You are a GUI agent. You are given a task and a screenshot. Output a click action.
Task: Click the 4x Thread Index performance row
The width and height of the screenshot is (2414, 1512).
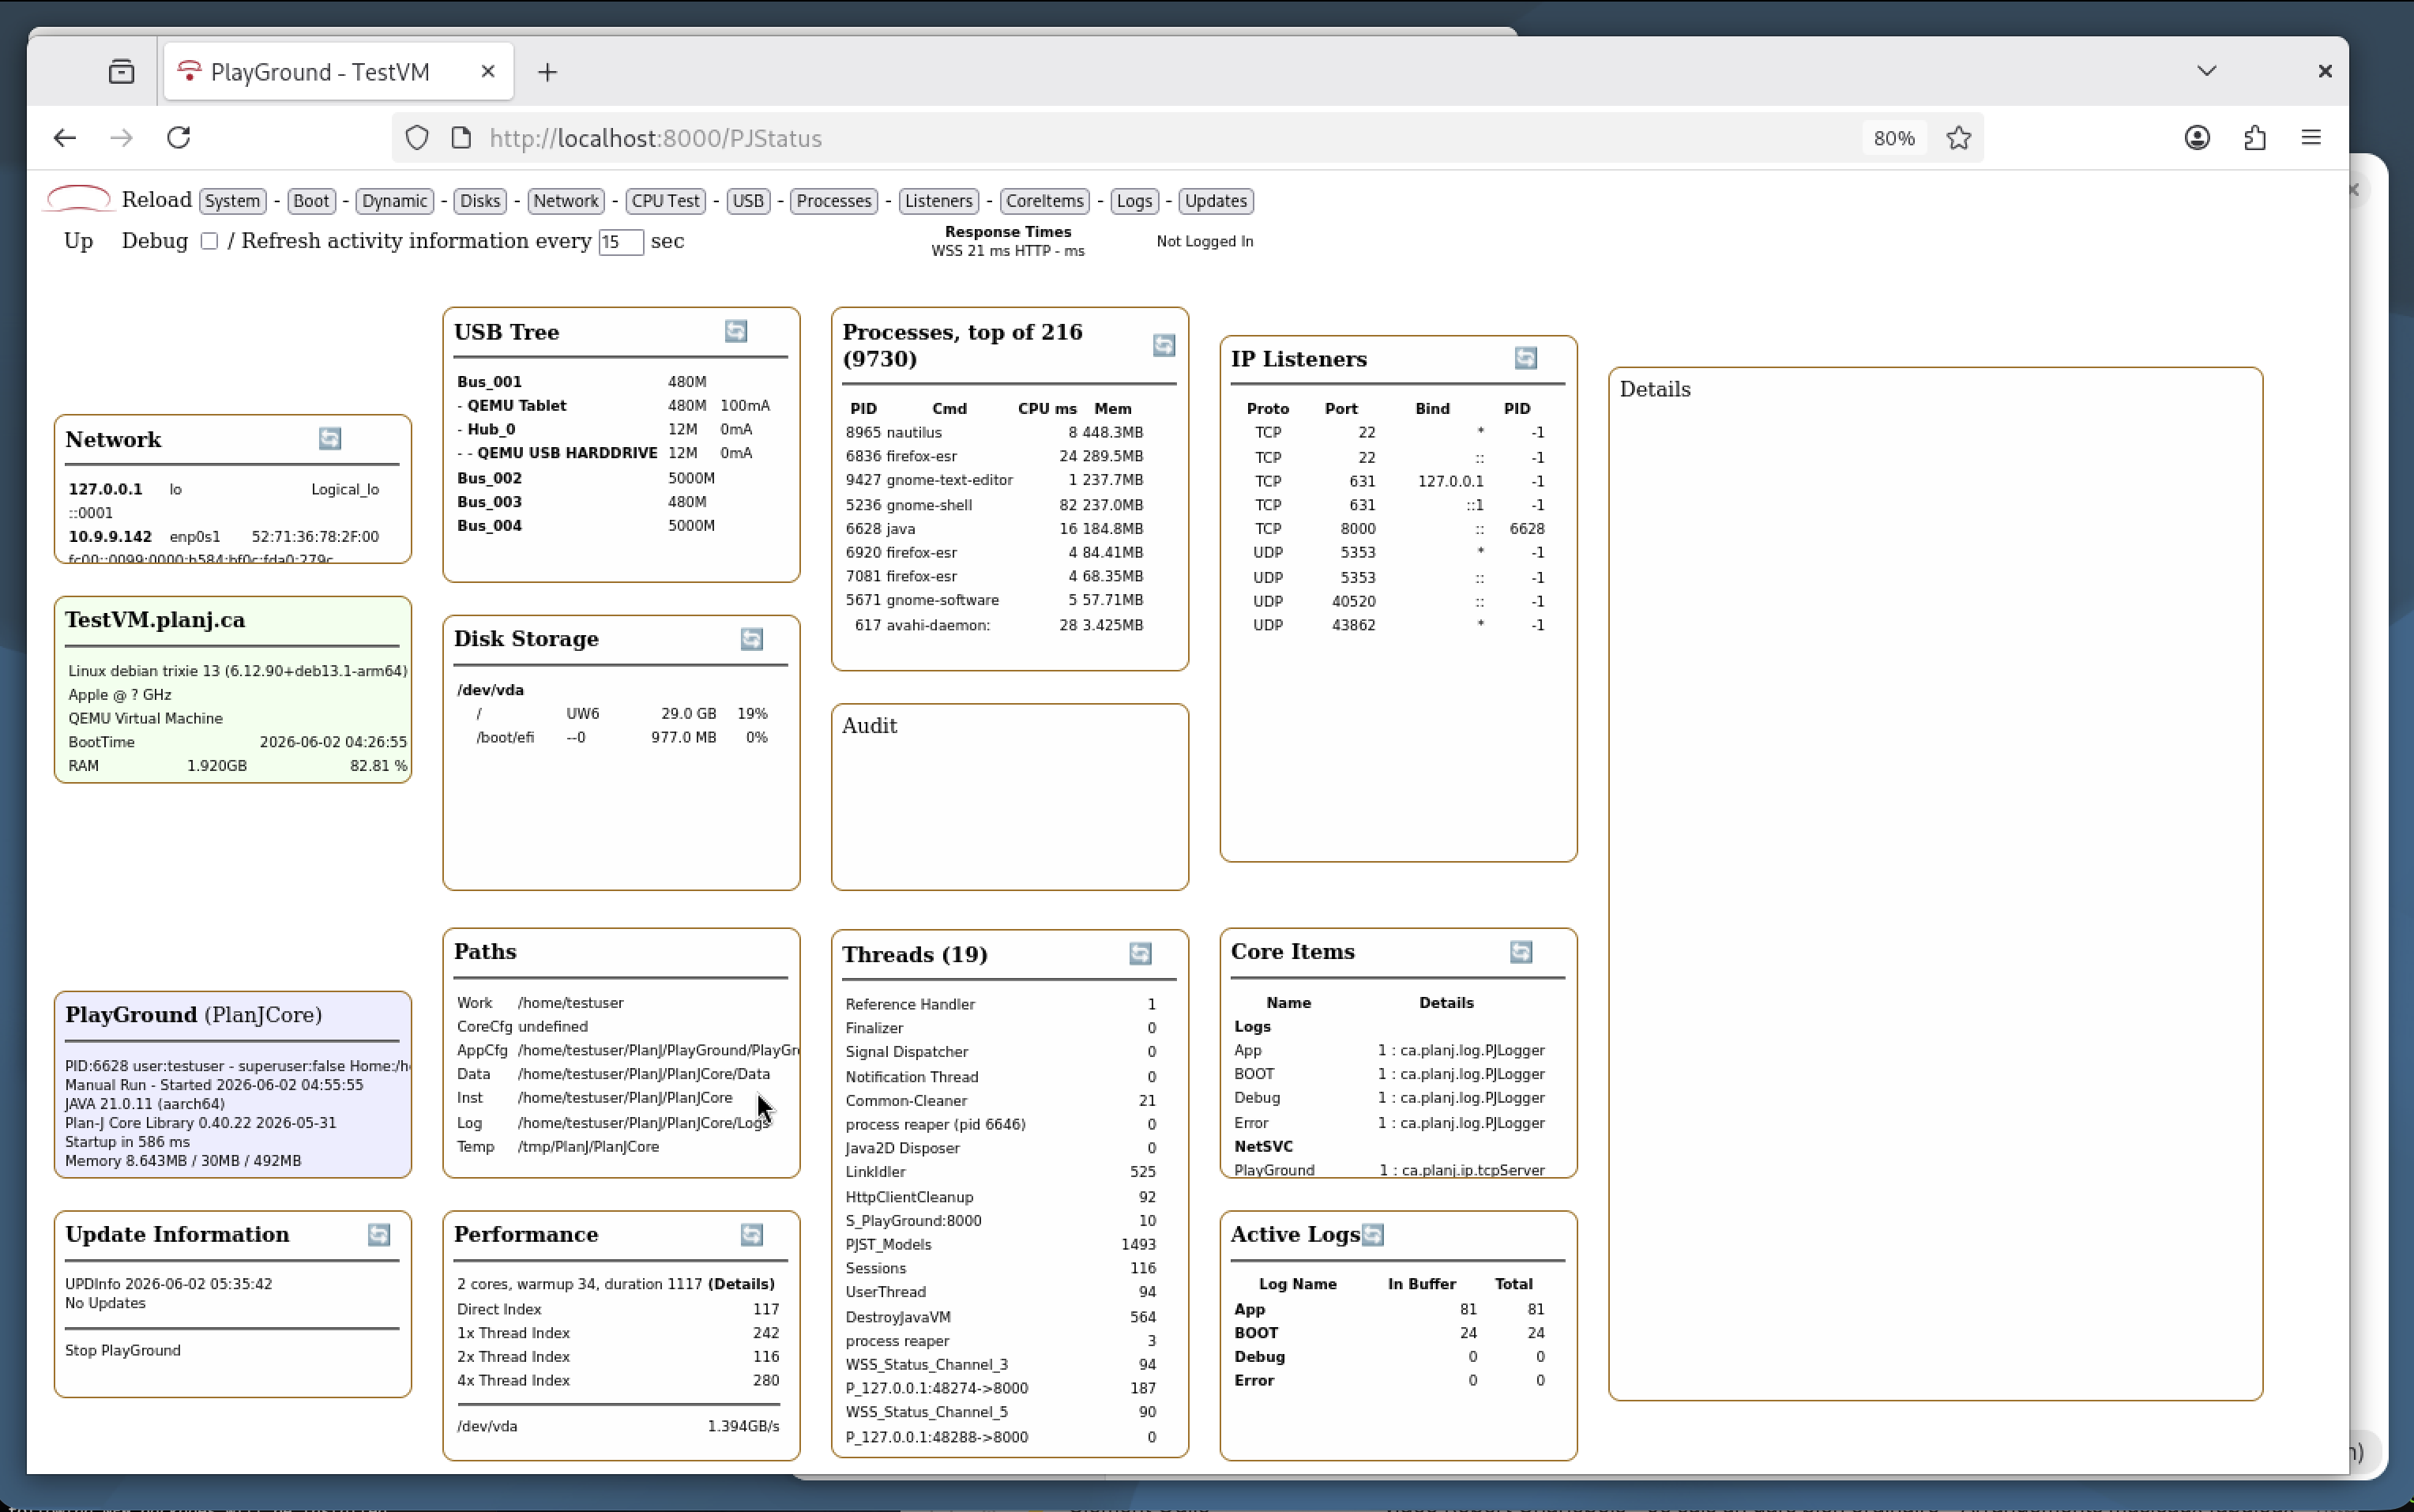click(x=618, y=1381)
